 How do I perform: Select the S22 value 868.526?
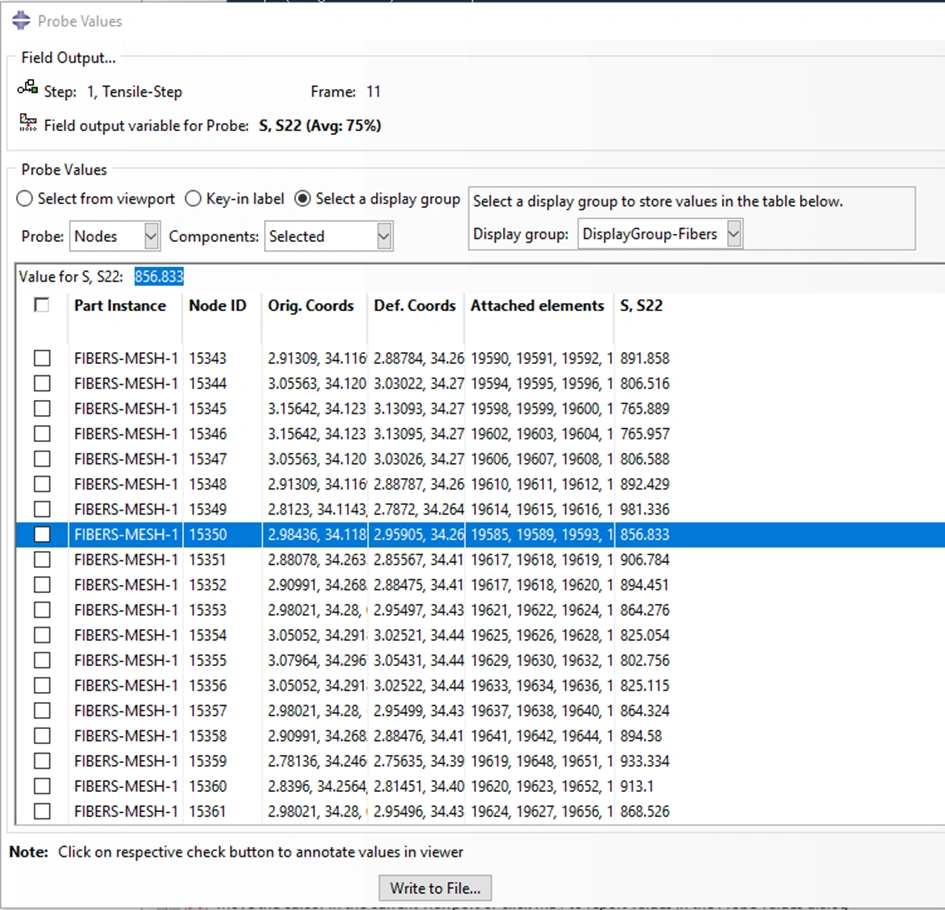click(x=645, y=811)
